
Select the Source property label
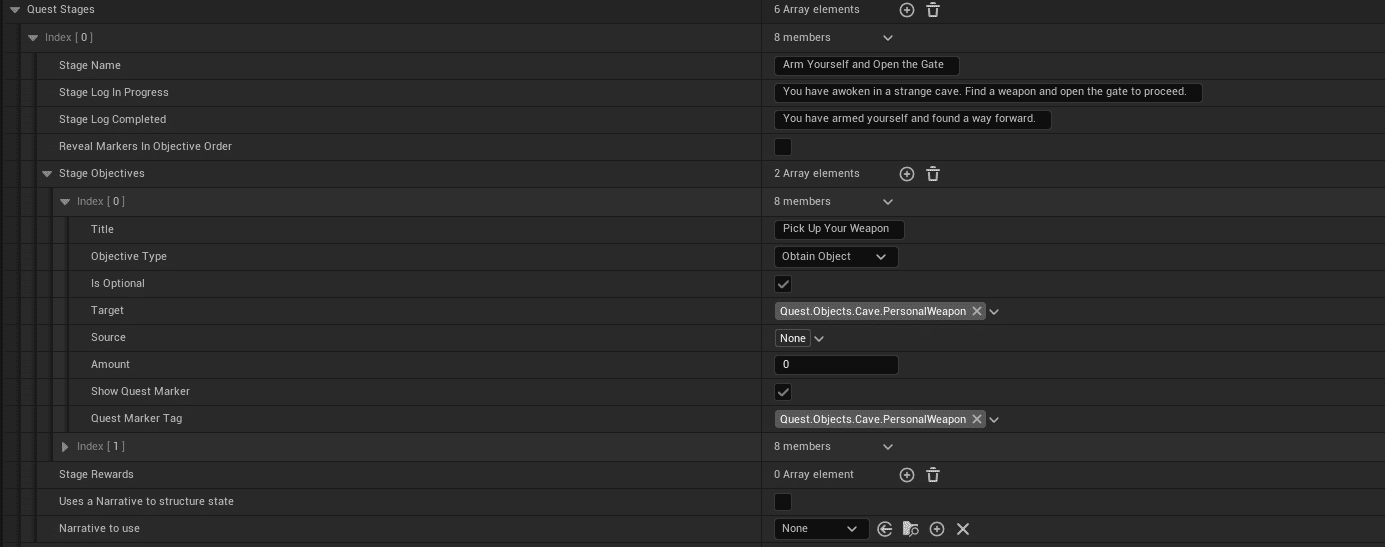pyautogui.click(x=108, y=338)
